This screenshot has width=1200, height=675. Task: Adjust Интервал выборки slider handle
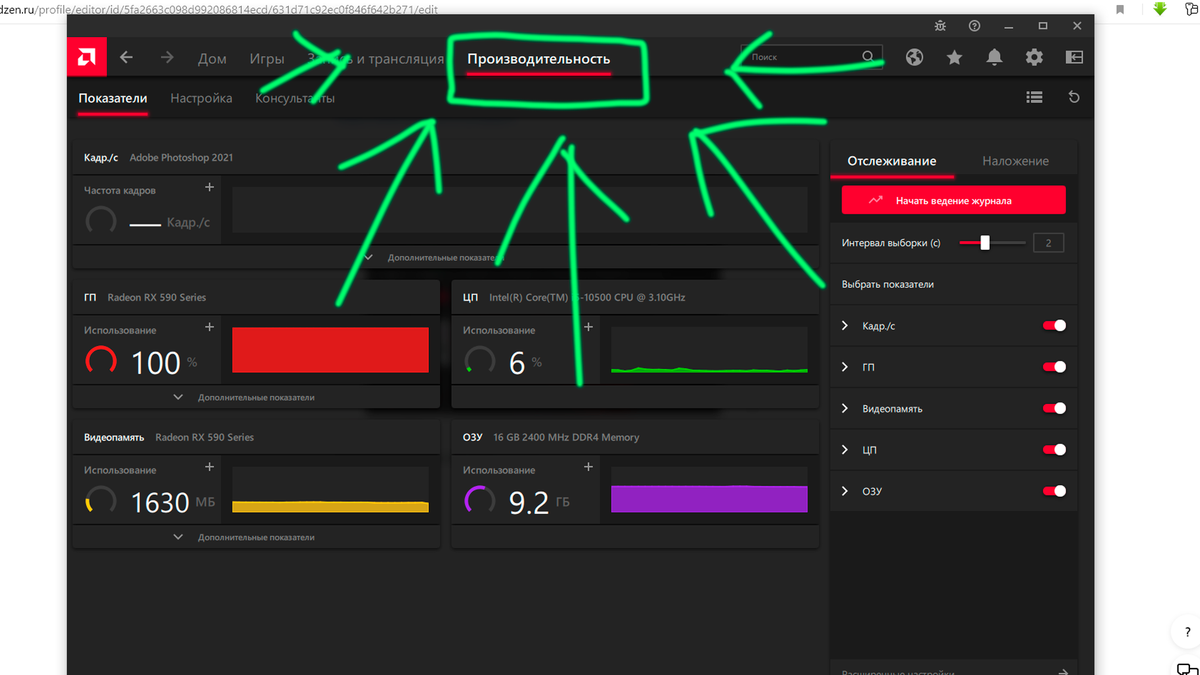tap(985, 242)
